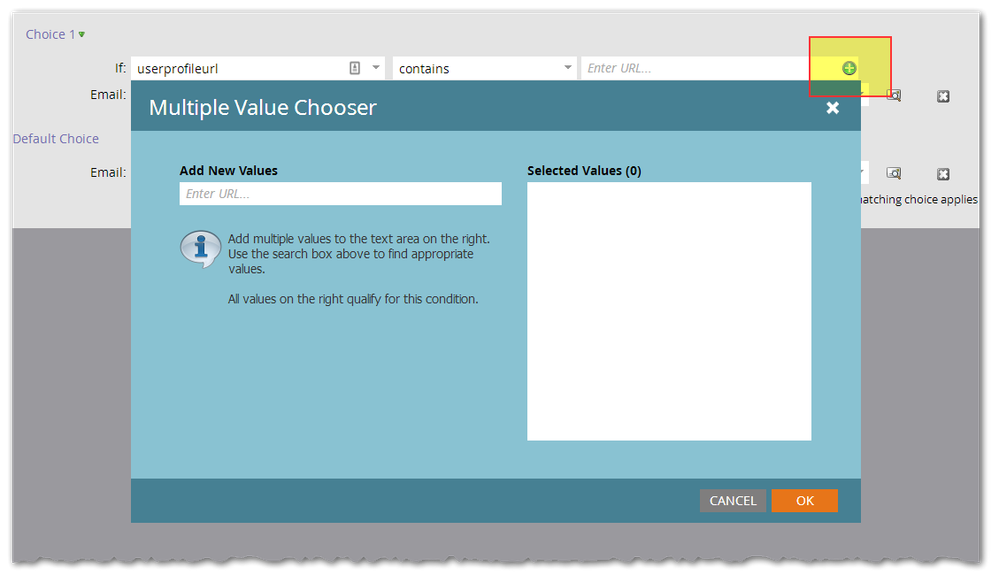999x582 pixels.
Task: Click the token icon in userprofileurl field
Action: coord(355,68)
